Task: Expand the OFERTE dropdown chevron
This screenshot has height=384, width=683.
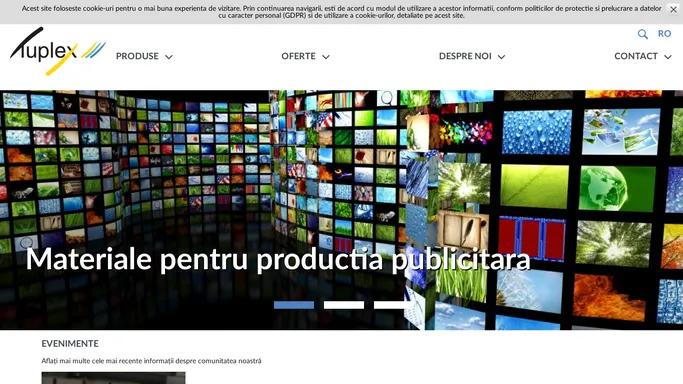Action: (x=326, y=57)
